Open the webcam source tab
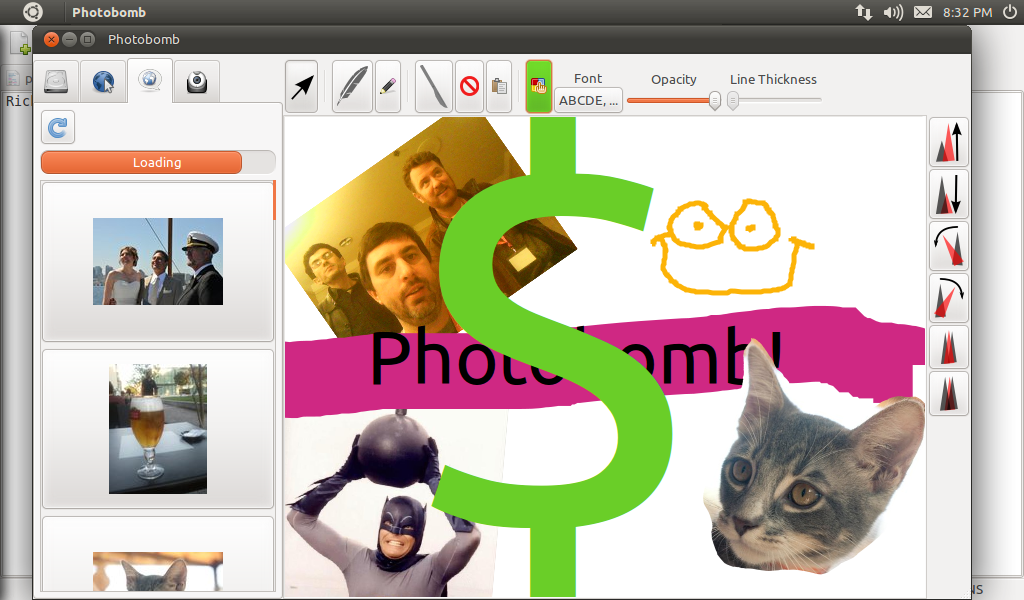Viewport: 1024px width, 600px height. coord(197,82)
